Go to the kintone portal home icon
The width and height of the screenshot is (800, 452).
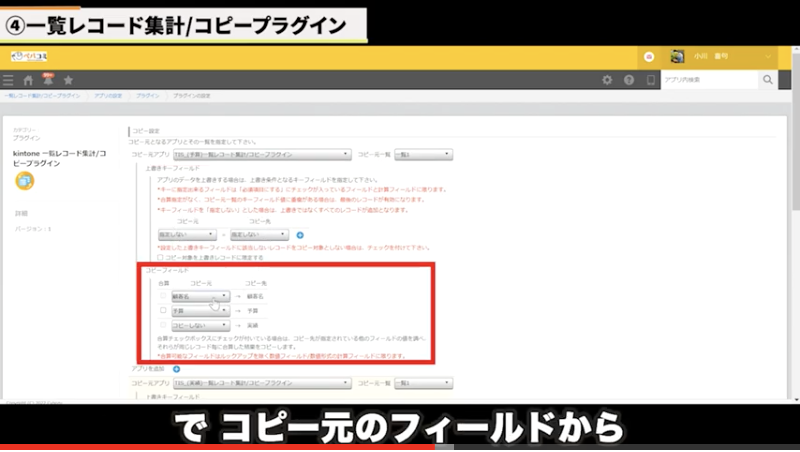point(29,80)
